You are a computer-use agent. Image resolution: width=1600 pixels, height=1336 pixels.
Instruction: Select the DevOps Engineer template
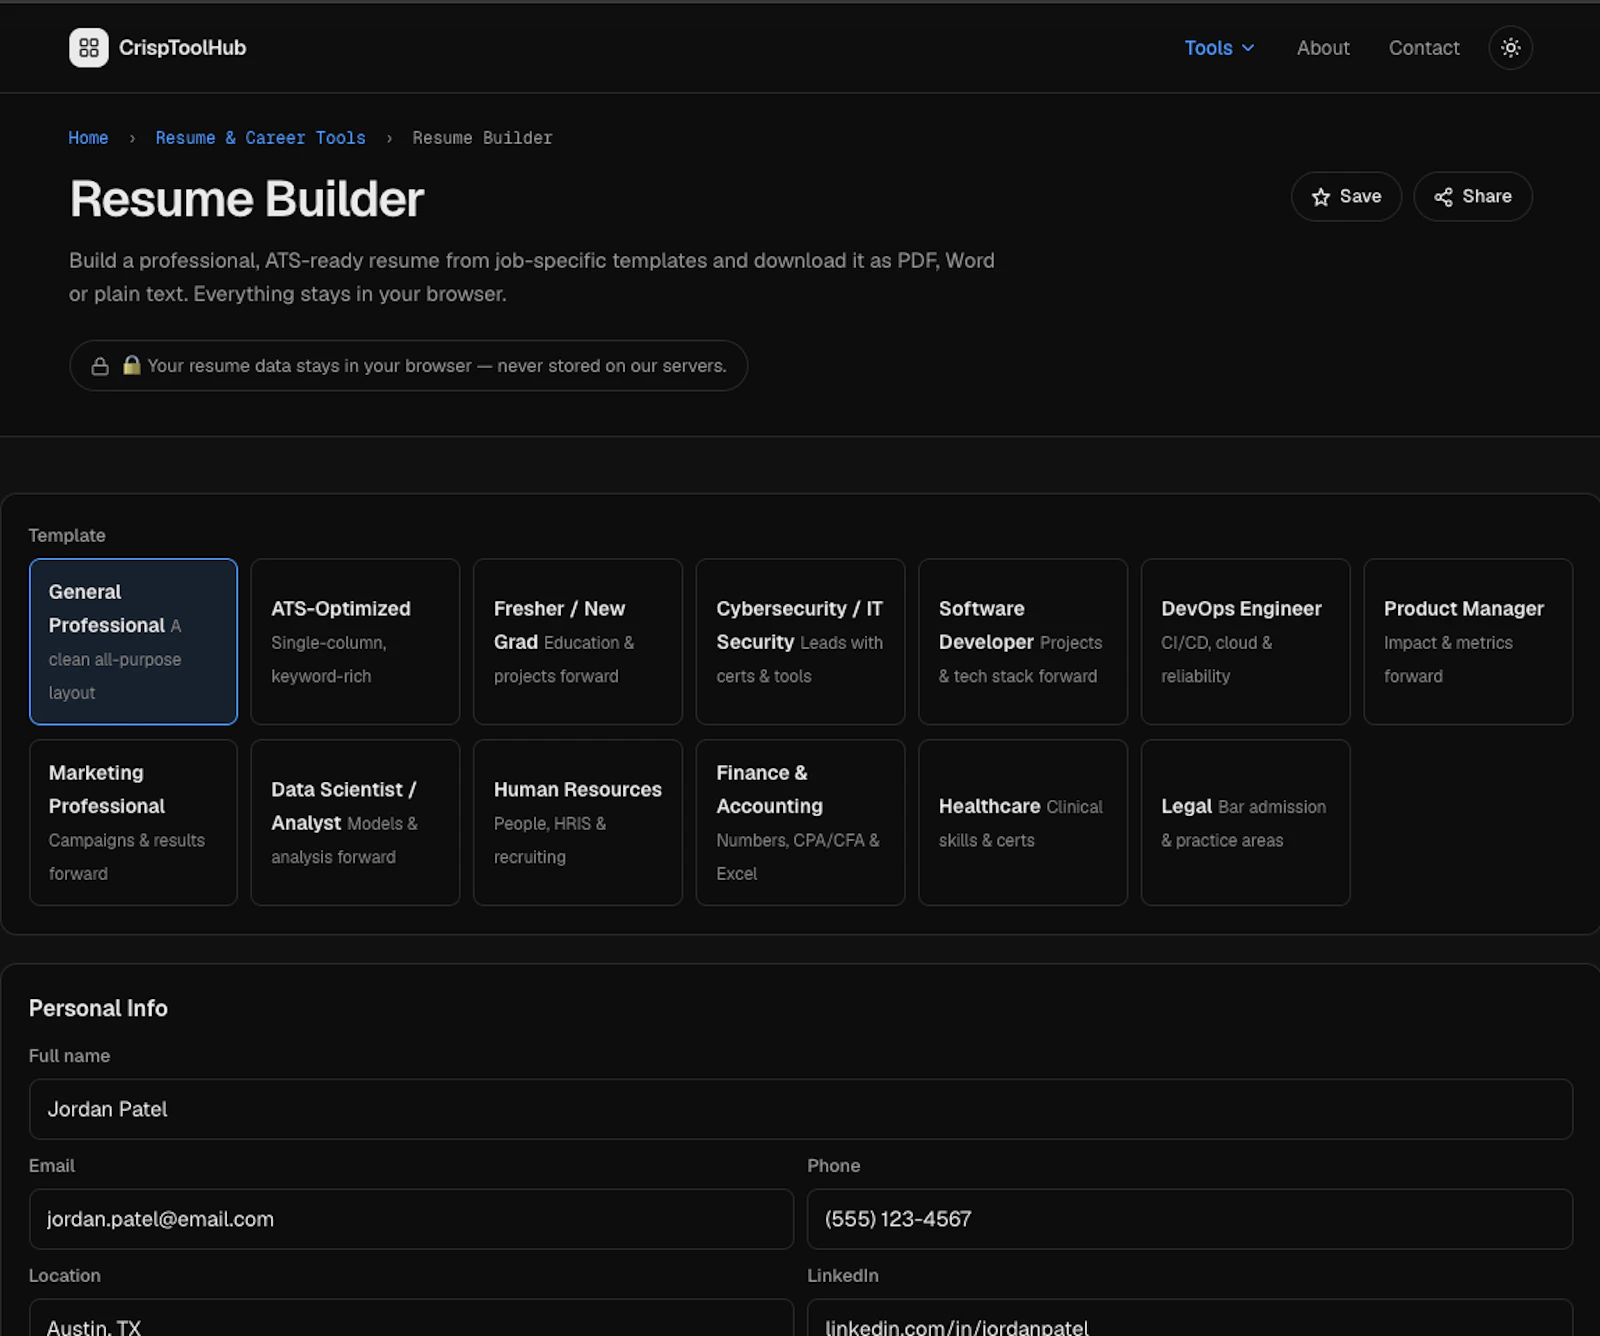click(x=1245, y=641)
